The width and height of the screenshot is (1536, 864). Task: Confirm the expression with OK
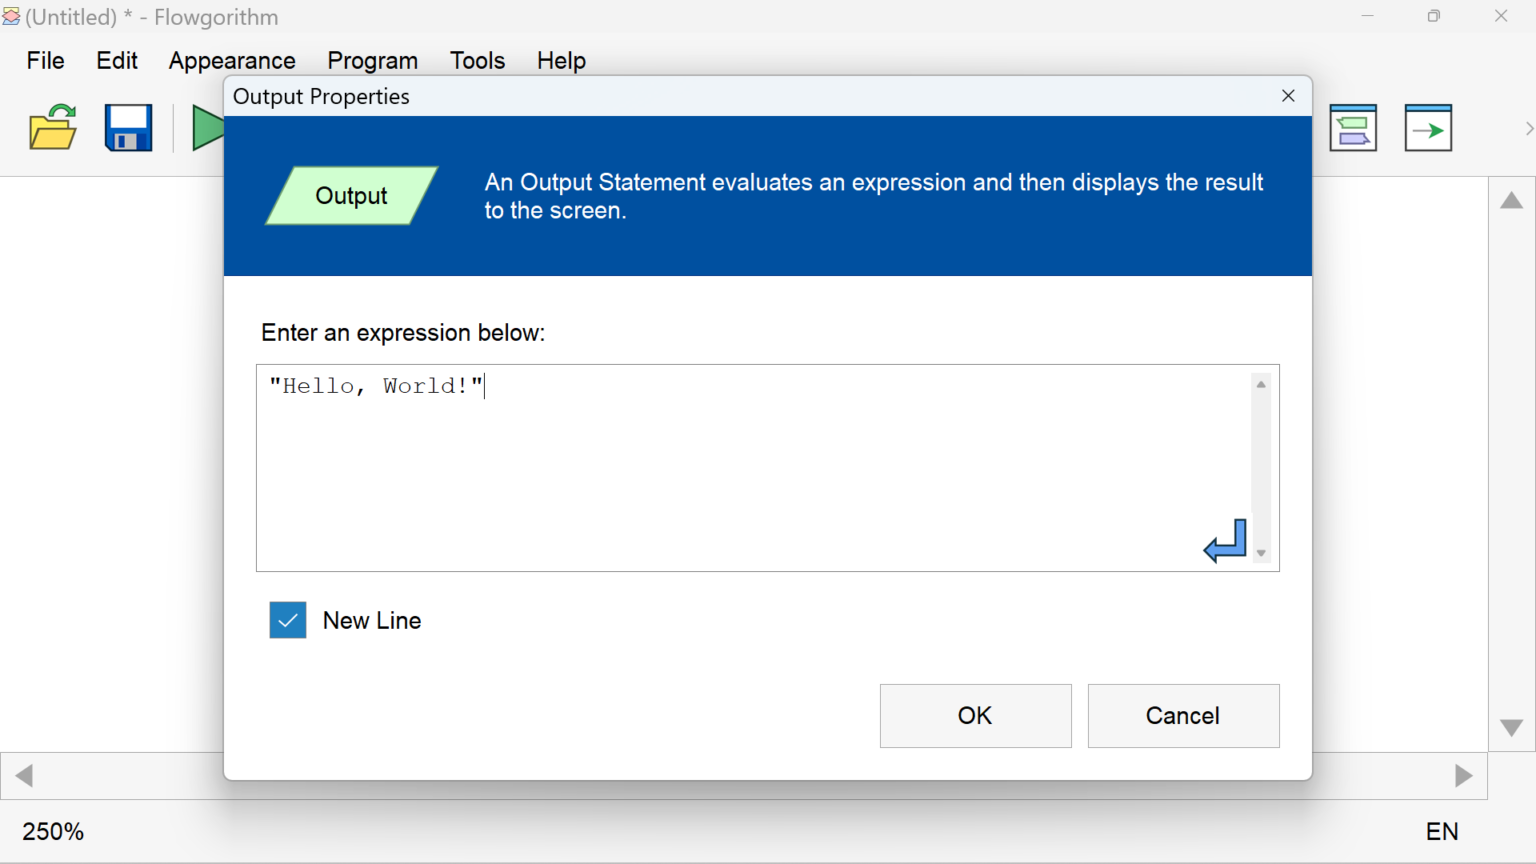(x=975, y=716)
